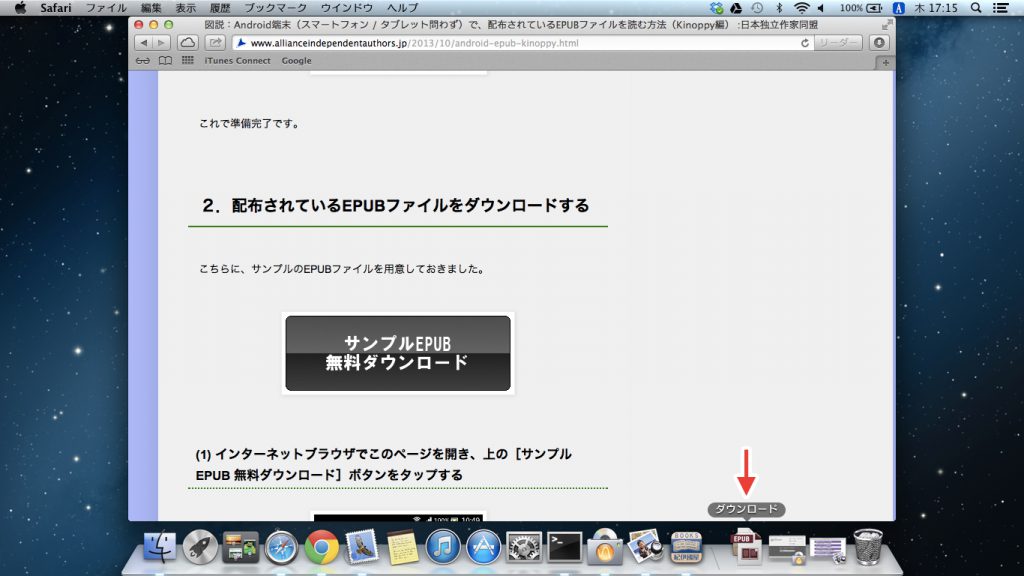
Task: Open the App Store in Dock
Action: (483, 547)
